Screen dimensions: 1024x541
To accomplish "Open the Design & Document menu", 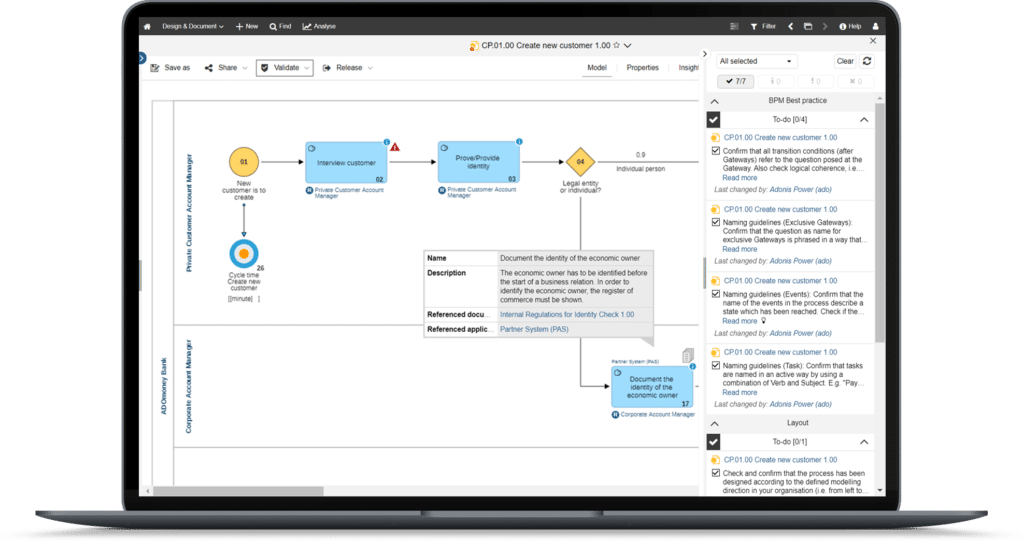I will 192,26.
